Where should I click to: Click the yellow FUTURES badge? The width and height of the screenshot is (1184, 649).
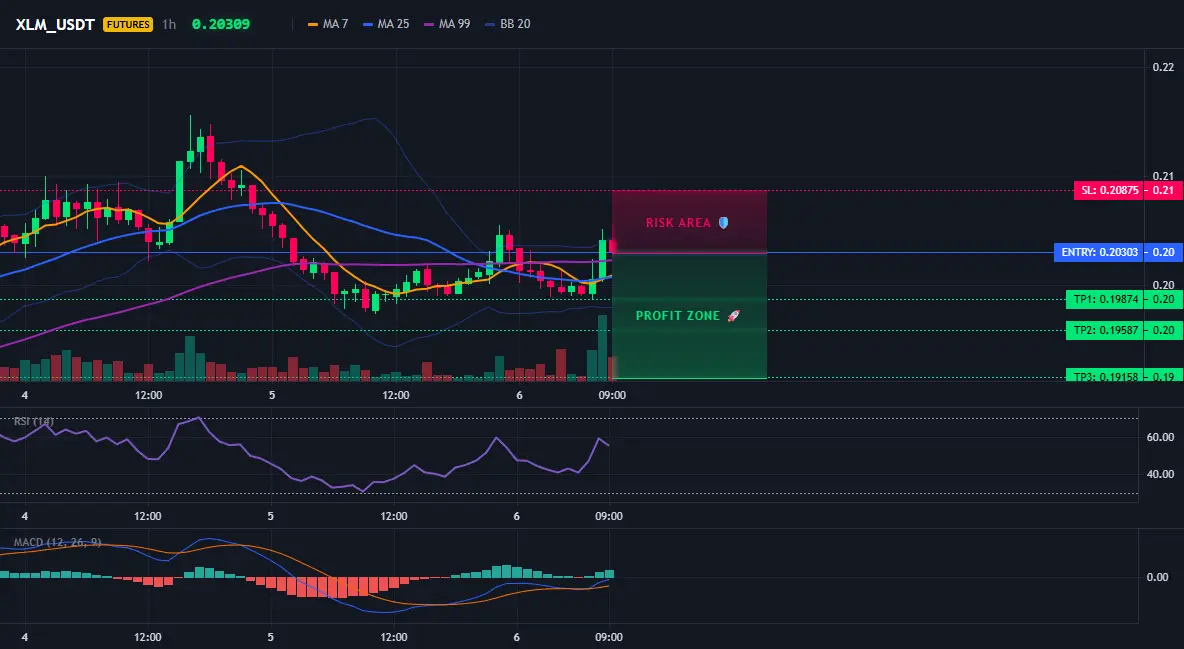point(128,24)
